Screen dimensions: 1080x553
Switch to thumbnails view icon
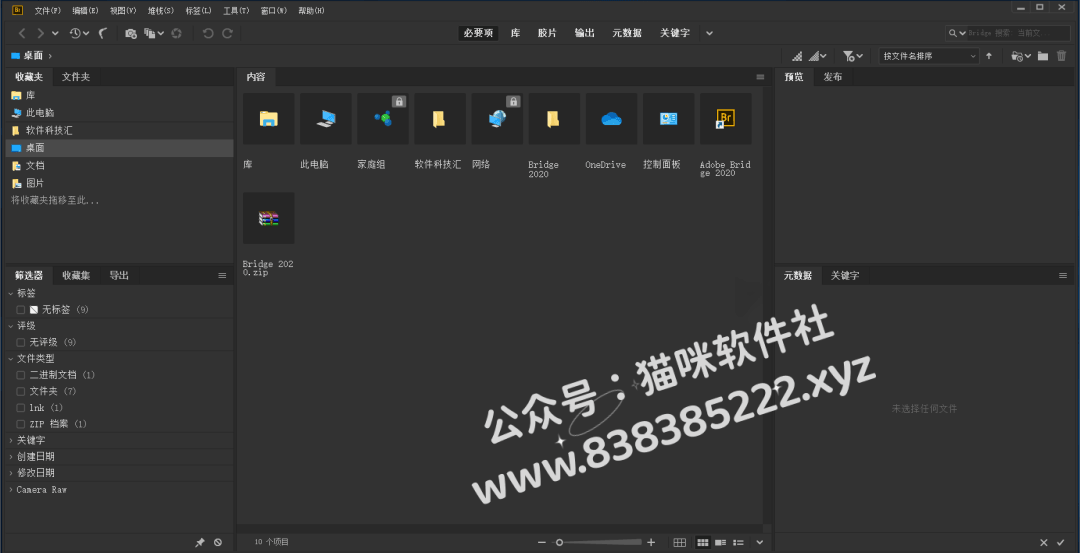pos(703,542)
